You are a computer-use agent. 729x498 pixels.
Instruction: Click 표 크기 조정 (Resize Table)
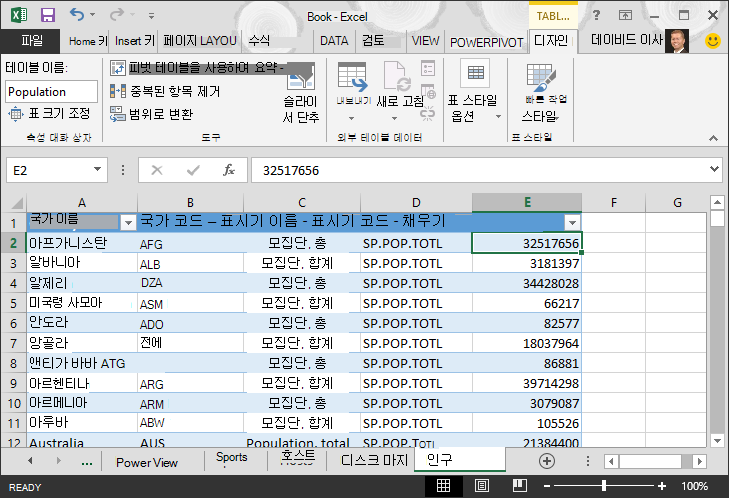tap(49, 113)
